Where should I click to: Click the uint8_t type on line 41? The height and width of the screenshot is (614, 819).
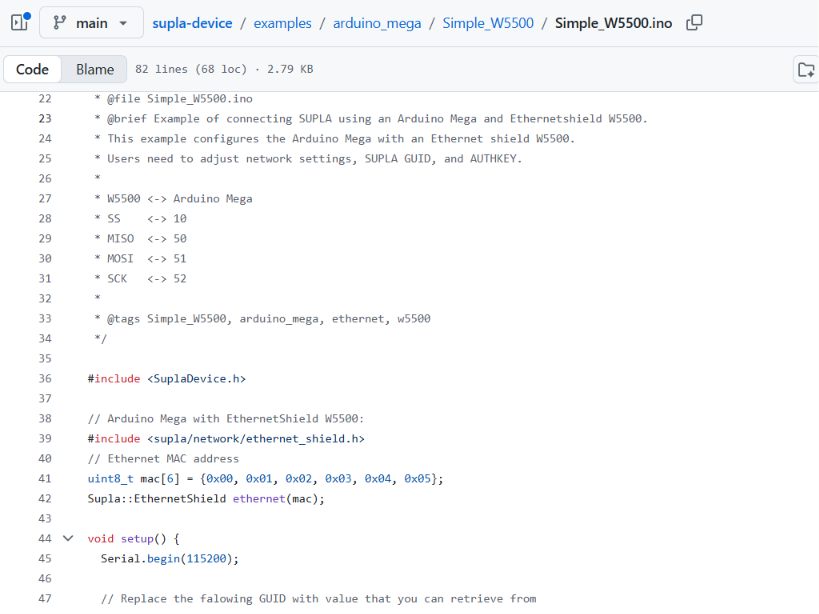[x=110, y=479]
